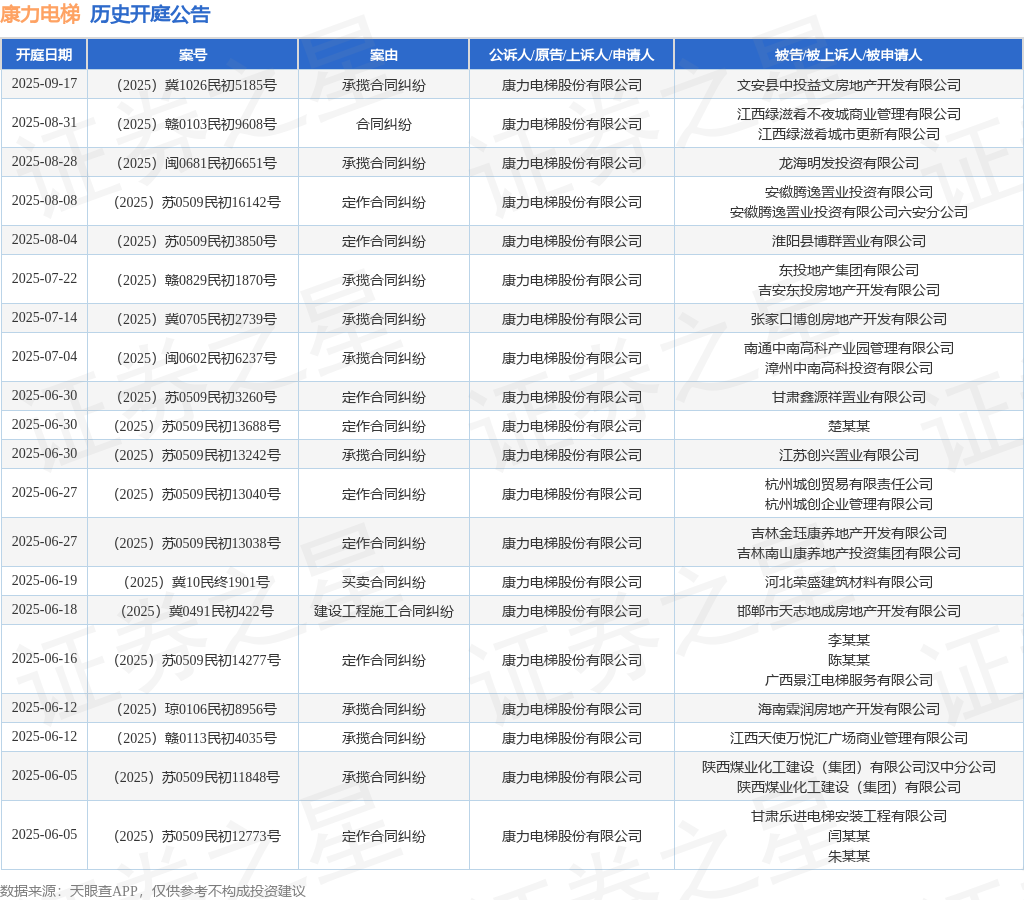
Task: Click defendant 广西景江电梯服务有限公司
Action: [848, 681]
